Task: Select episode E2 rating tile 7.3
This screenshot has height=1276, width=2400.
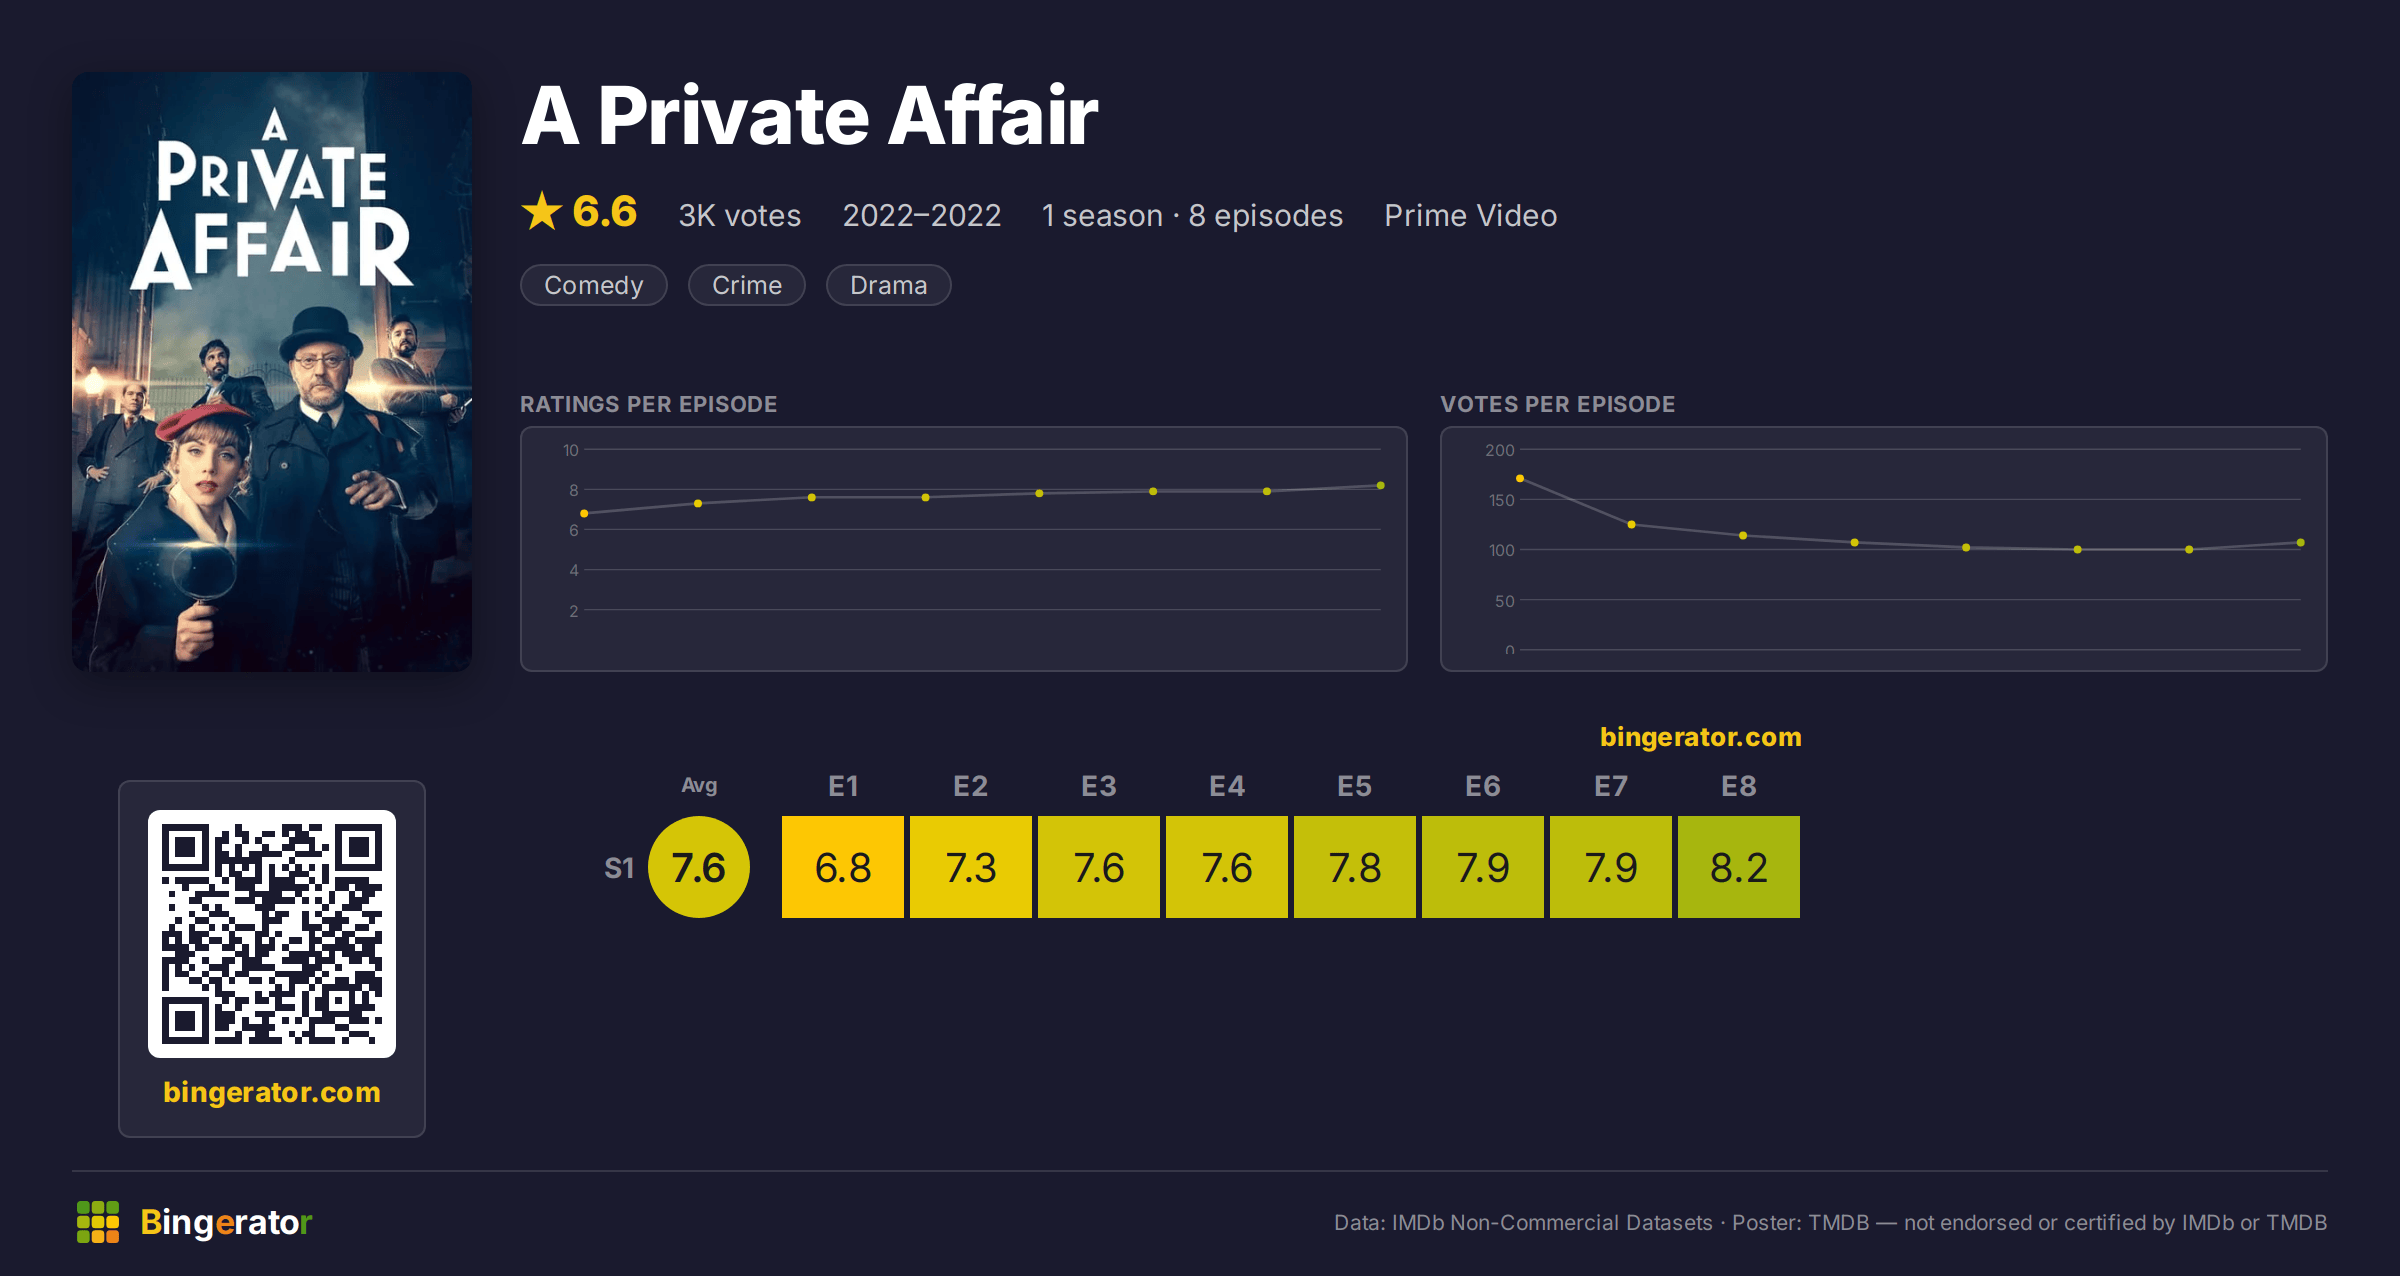Action: 971,867
